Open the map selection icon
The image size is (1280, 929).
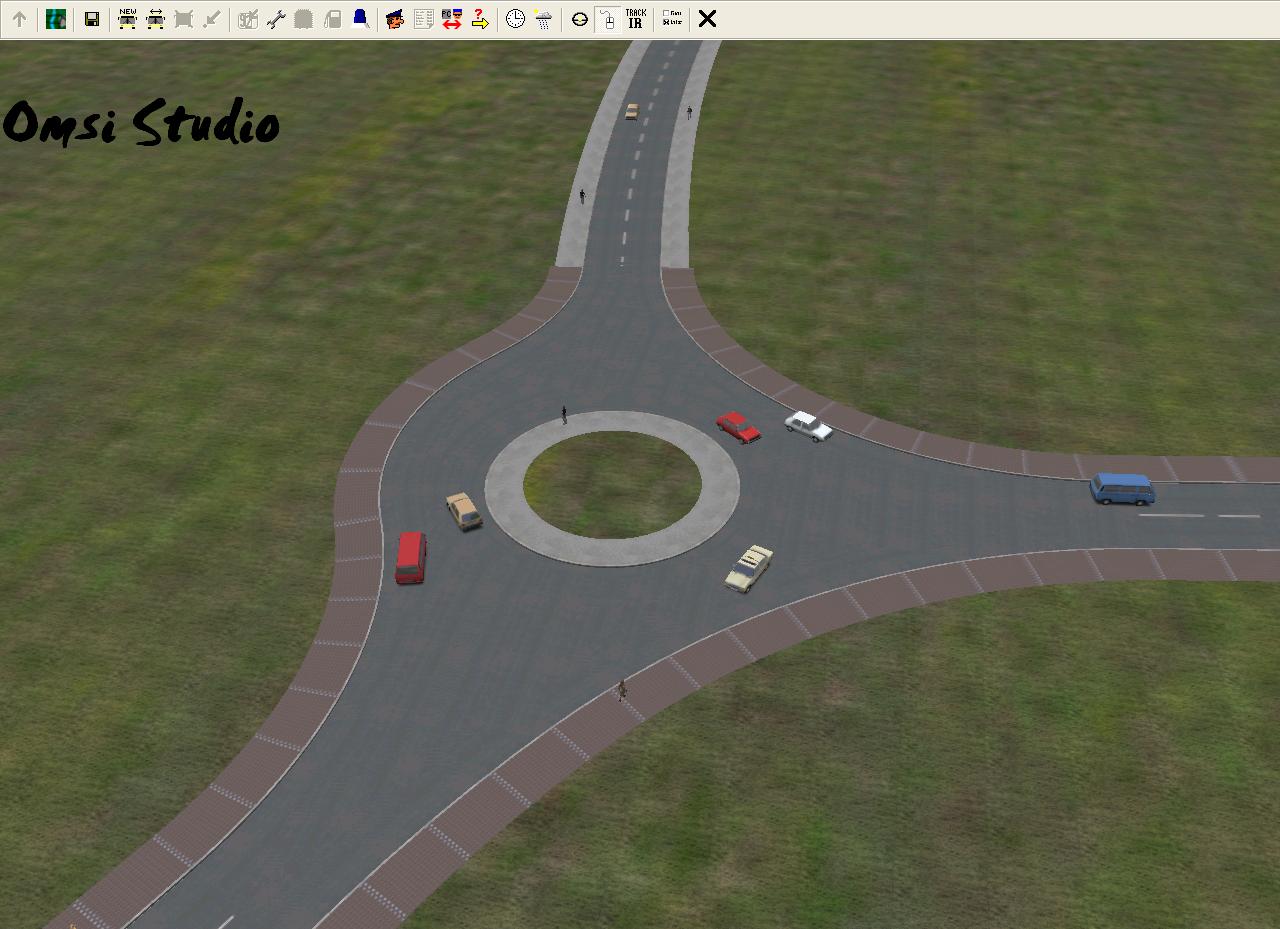pos(56,19)
